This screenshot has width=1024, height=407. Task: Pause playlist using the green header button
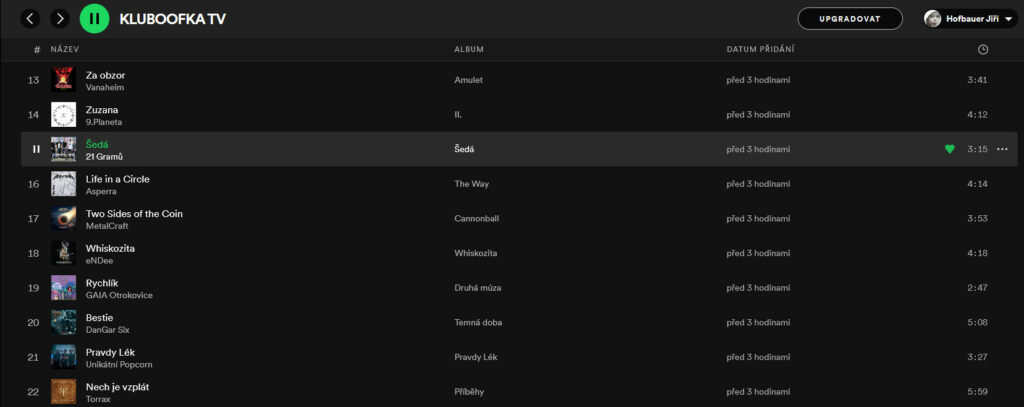95,18
